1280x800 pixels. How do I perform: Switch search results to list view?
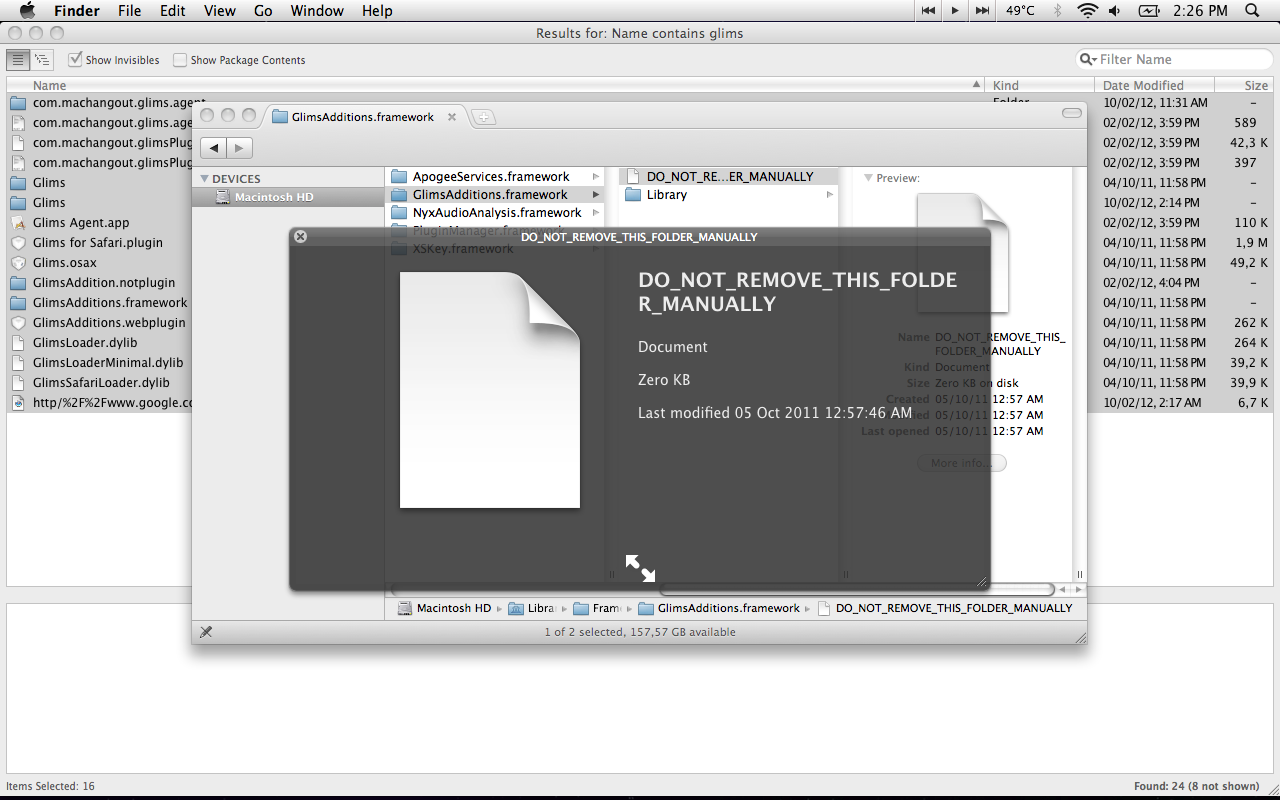(18, 60)
